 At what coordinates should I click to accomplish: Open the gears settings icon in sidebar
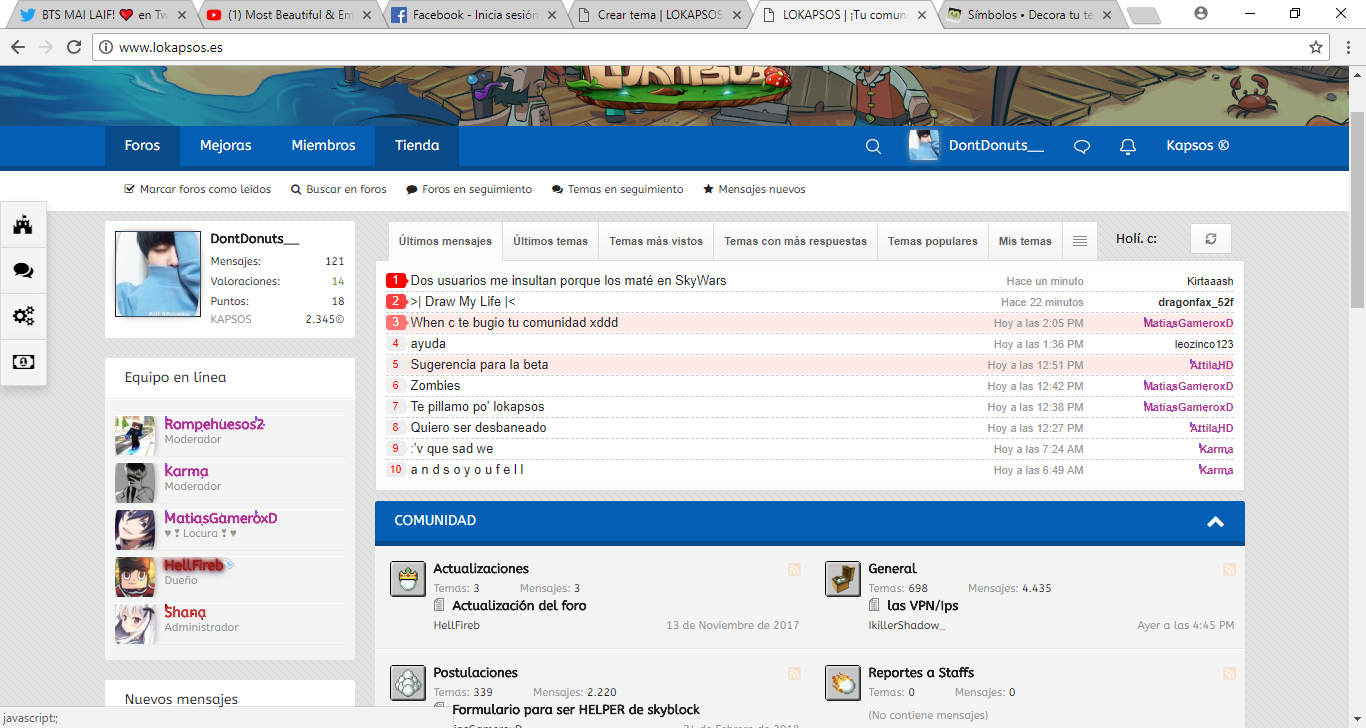(x=23, y=317)
